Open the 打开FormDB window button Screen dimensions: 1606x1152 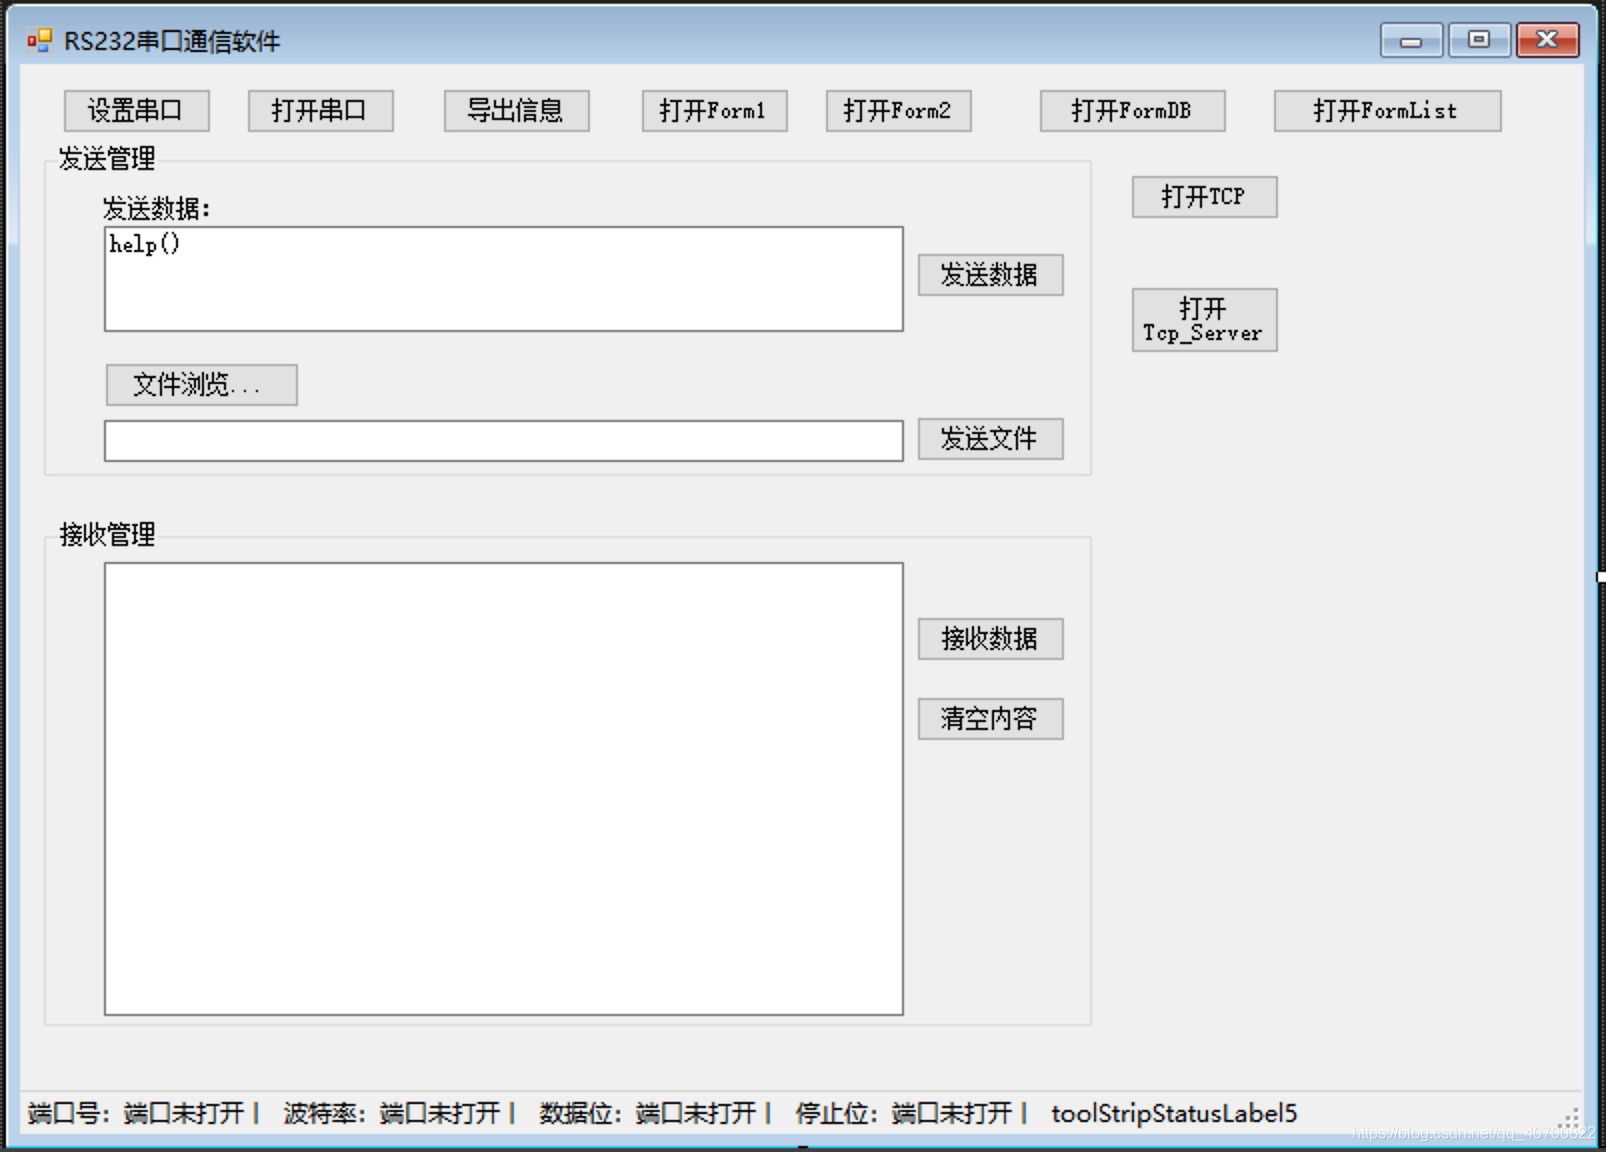point(1132,111)
